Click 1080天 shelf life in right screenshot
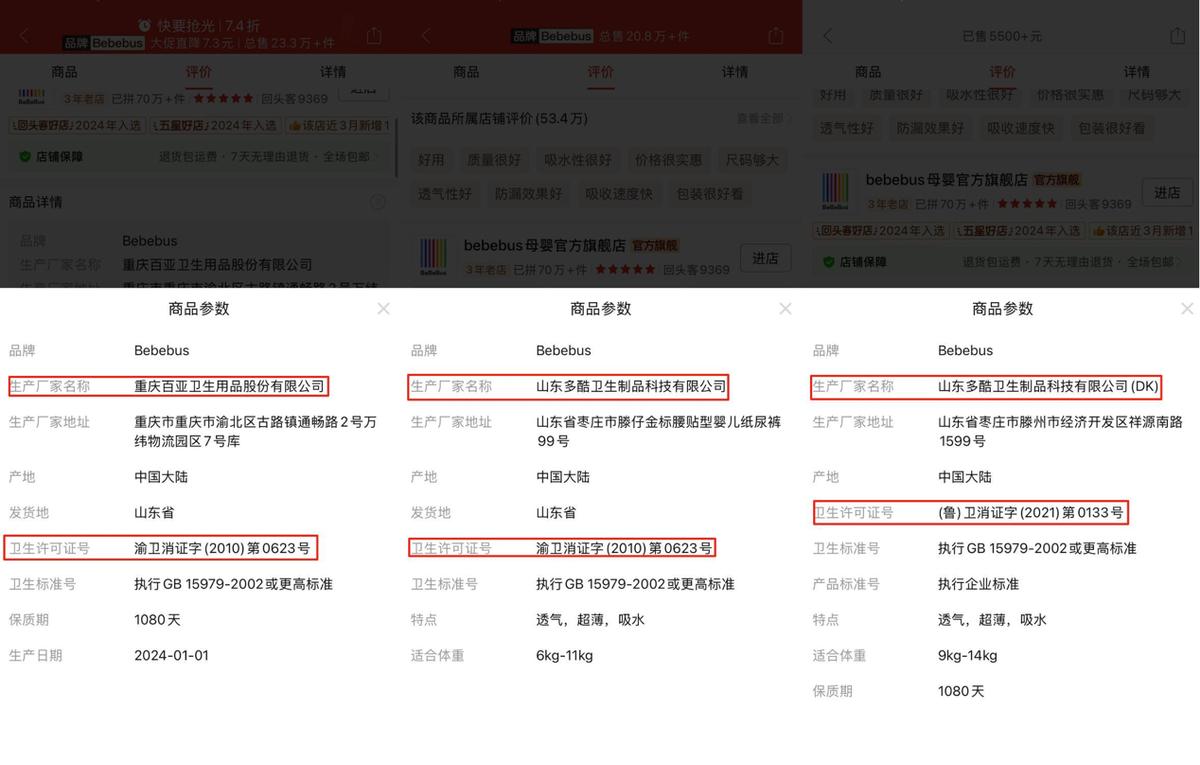1200x765 pixels. (961, 691)
